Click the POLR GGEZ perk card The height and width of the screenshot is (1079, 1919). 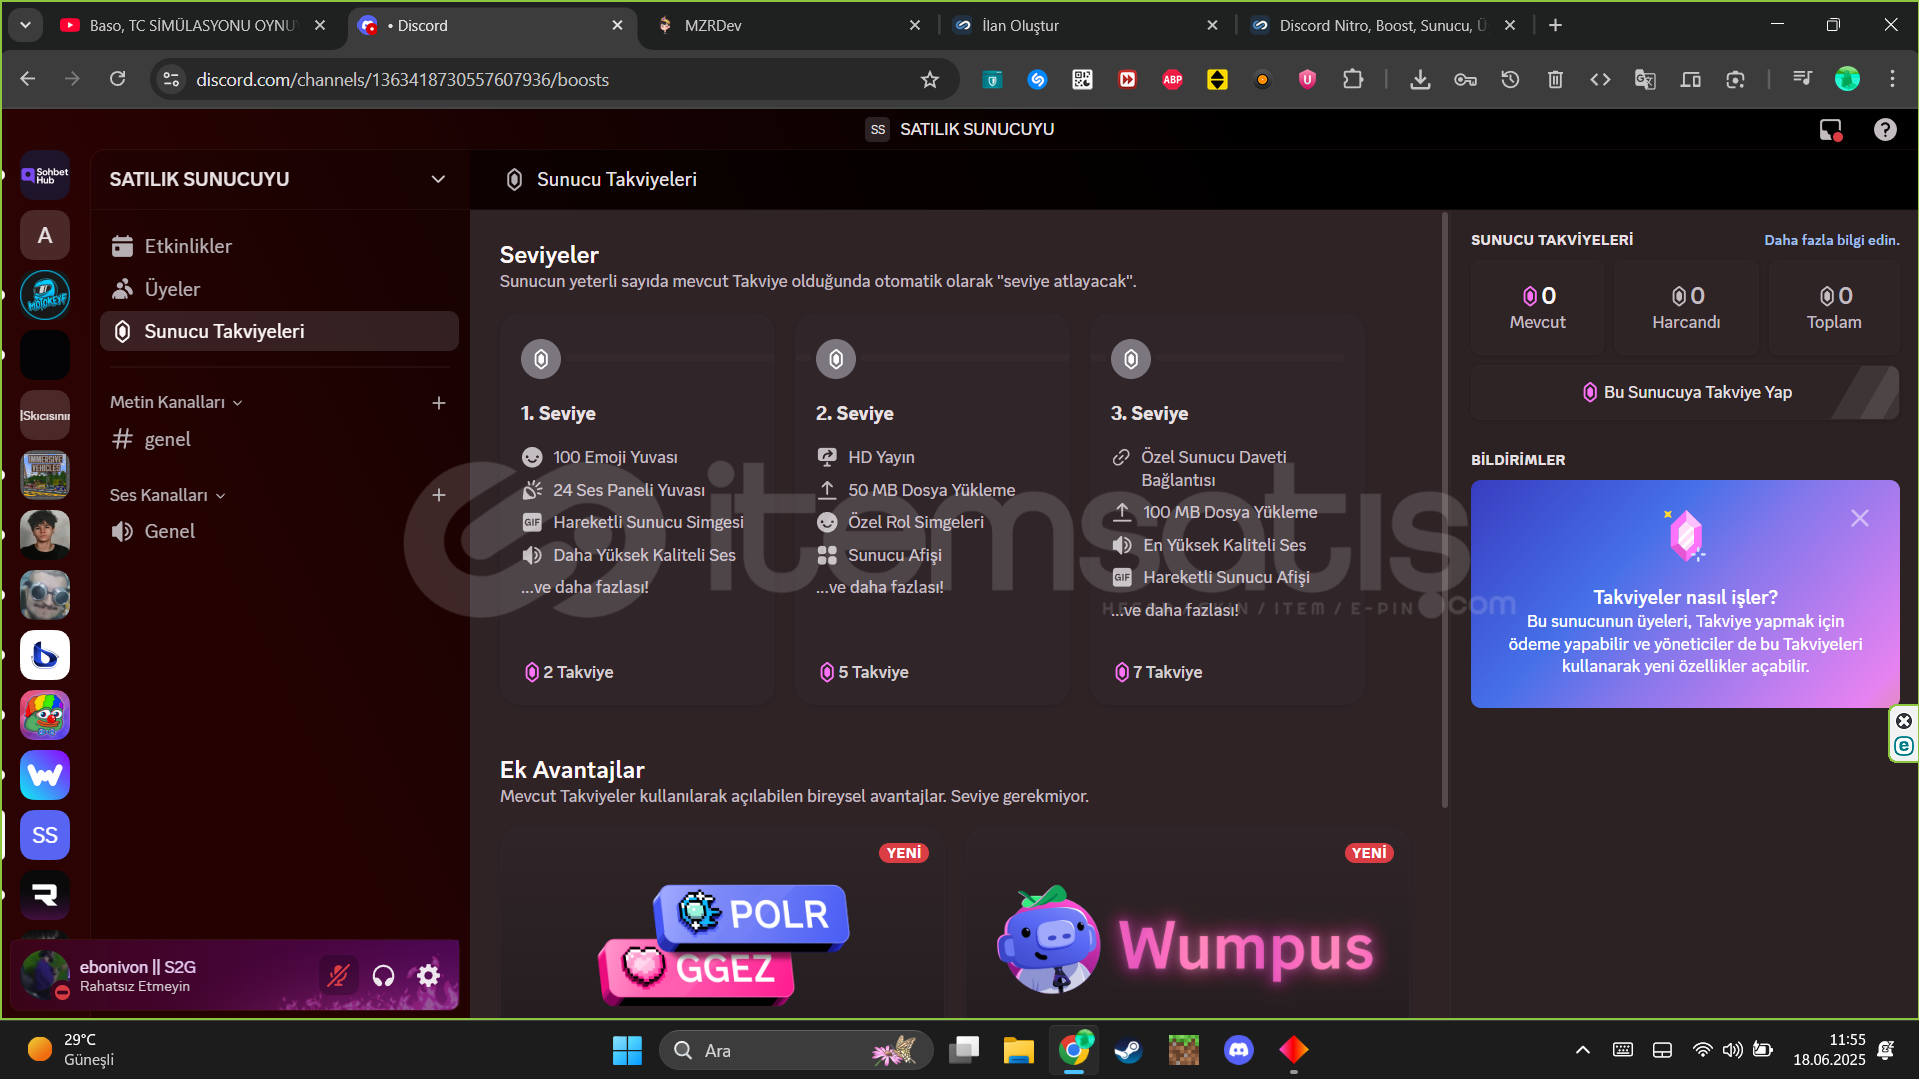coord(721,925)
